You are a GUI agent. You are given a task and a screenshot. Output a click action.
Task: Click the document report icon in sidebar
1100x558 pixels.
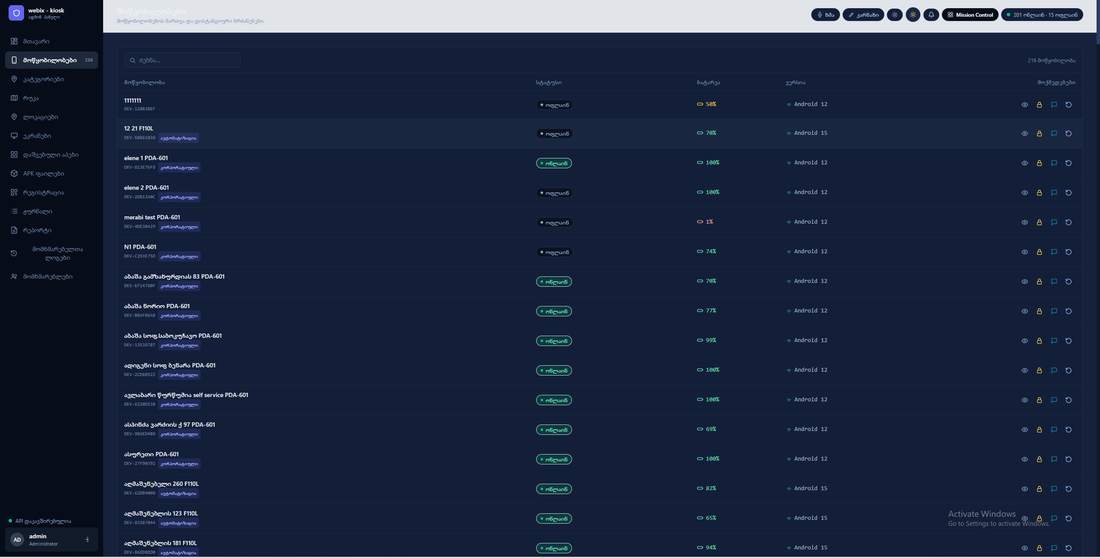14,230
